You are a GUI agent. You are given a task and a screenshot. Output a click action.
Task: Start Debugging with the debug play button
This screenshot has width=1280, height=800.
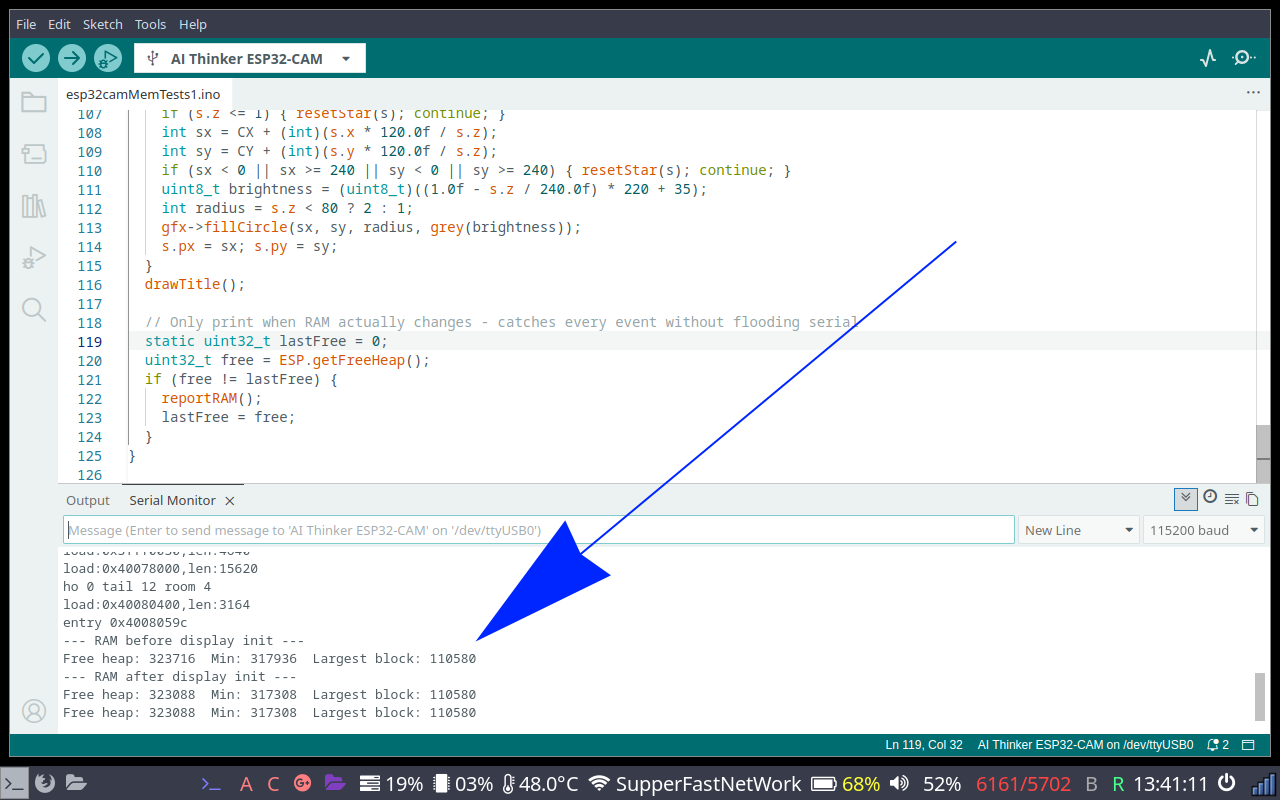point(108,58)
